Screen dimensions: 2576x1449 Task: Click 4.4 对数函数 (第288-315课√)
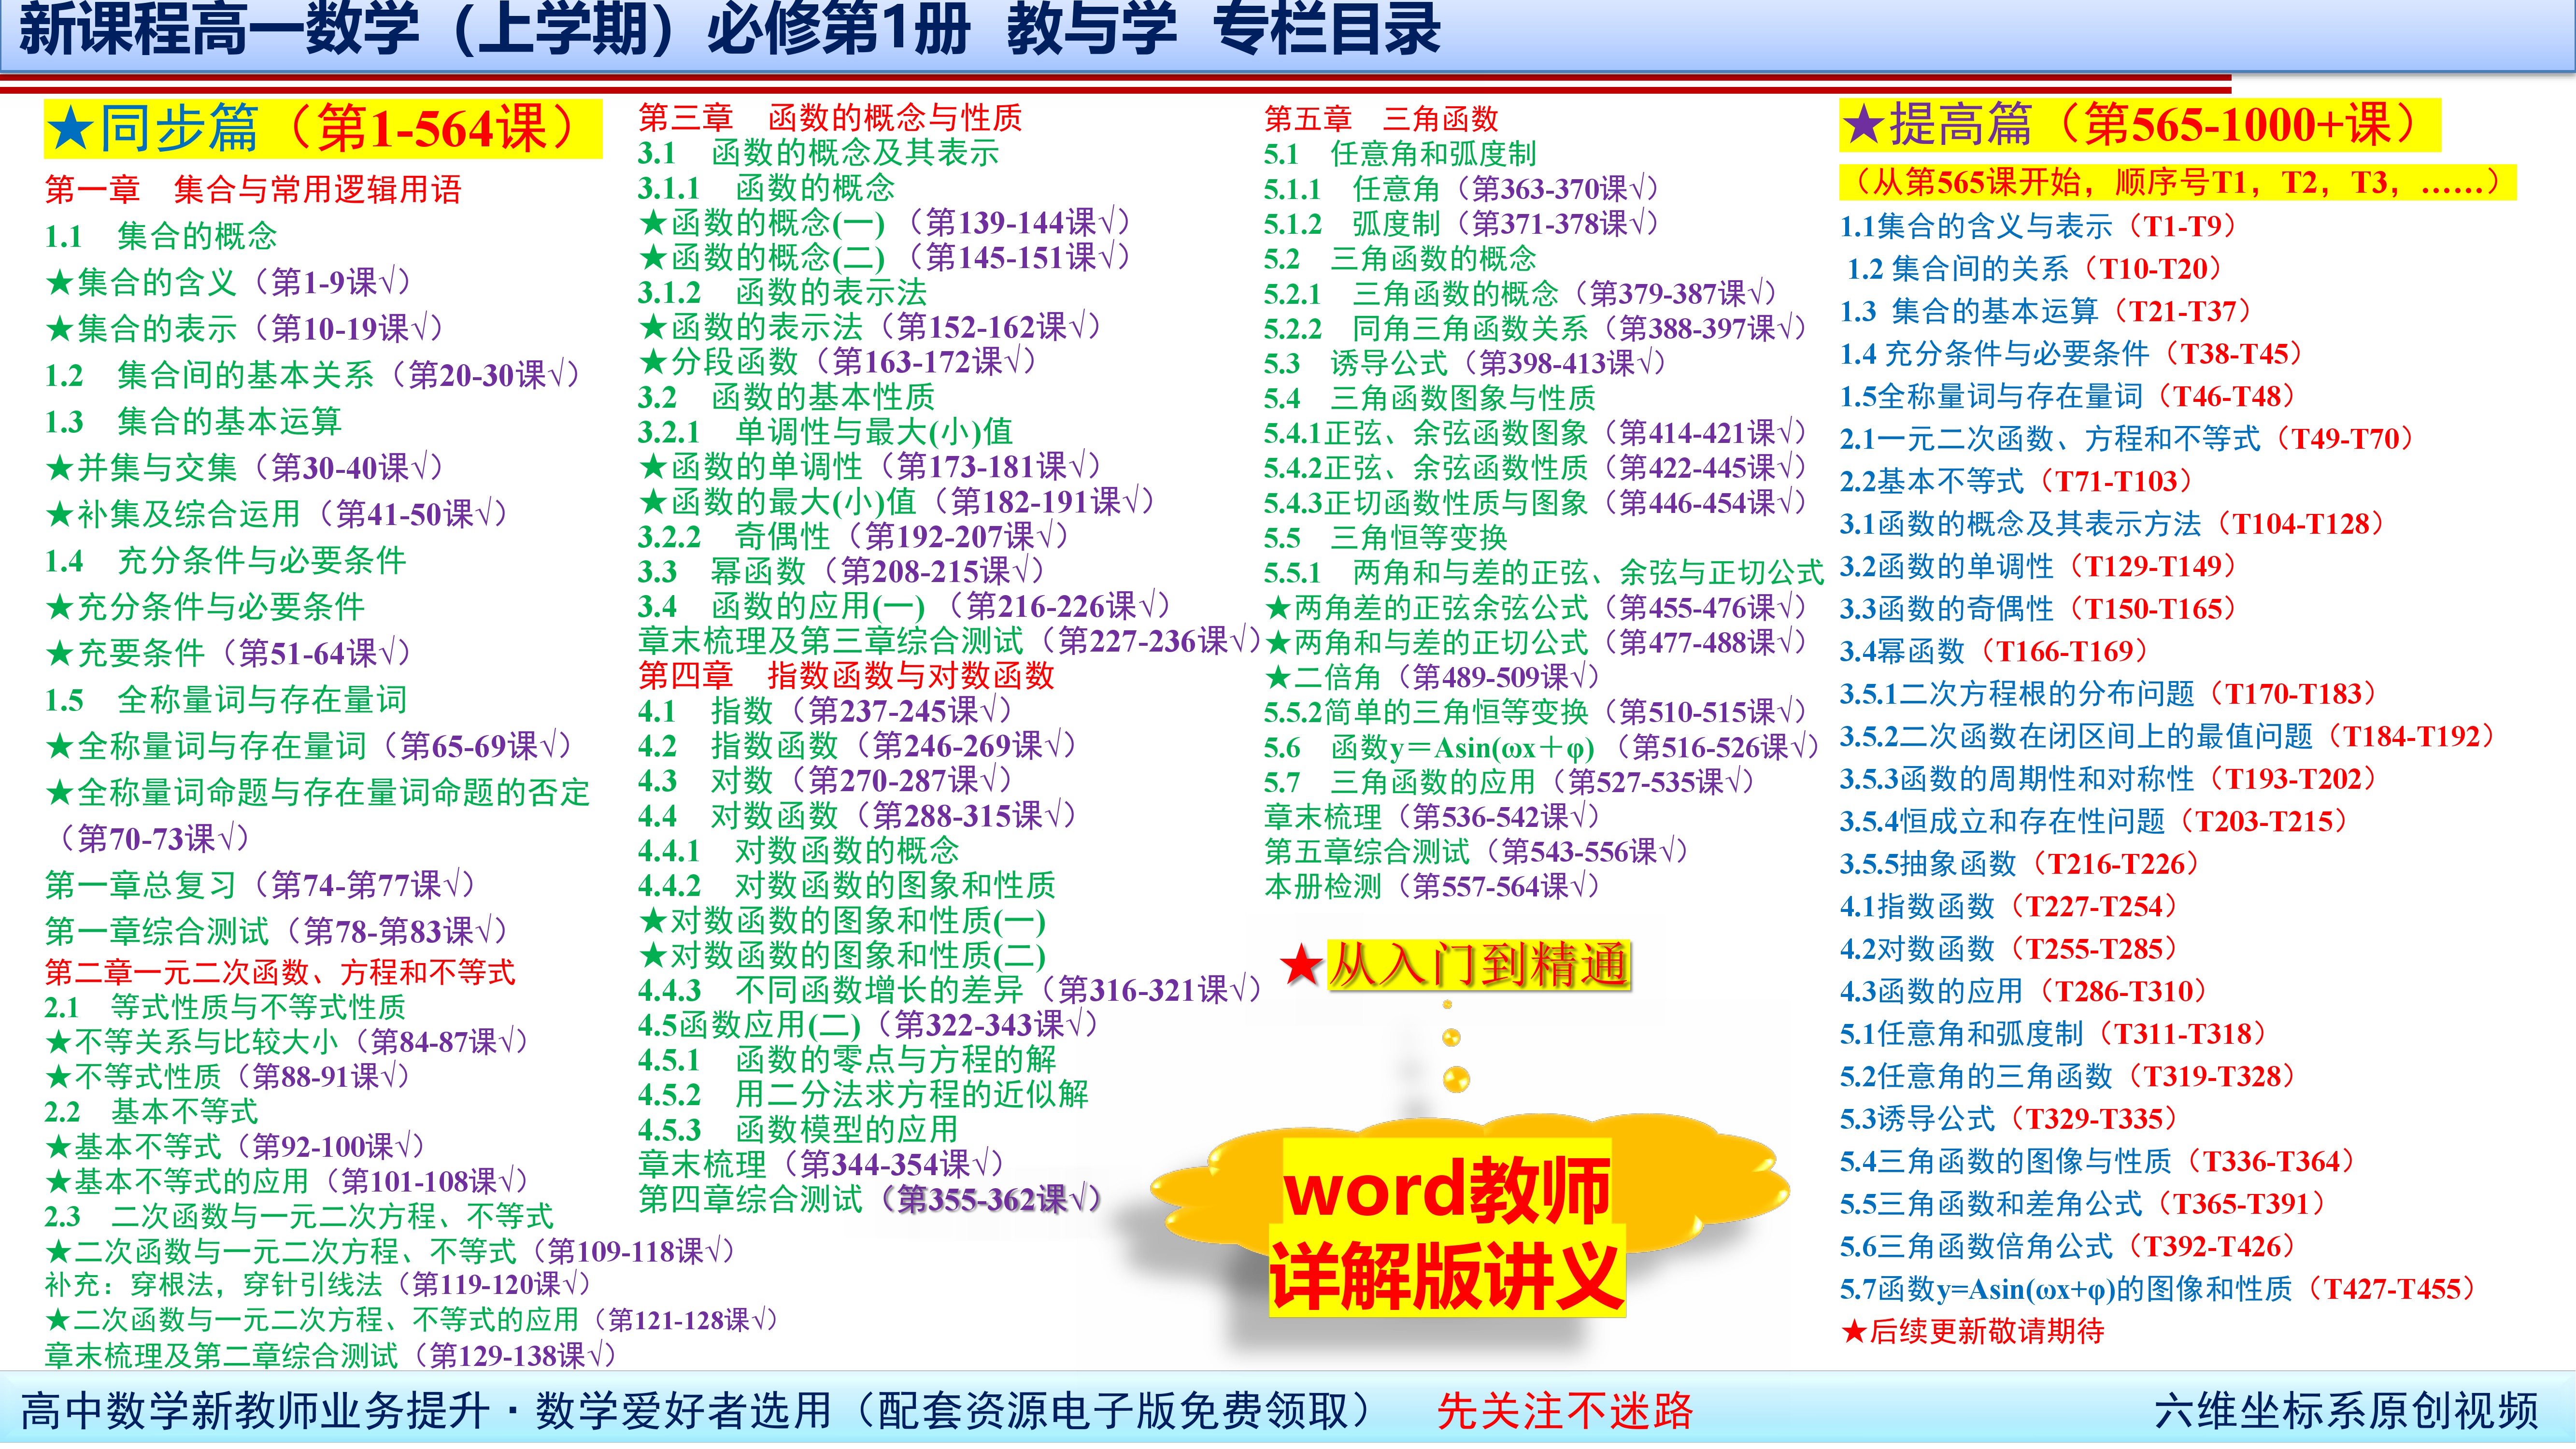[x=858, y=816]
